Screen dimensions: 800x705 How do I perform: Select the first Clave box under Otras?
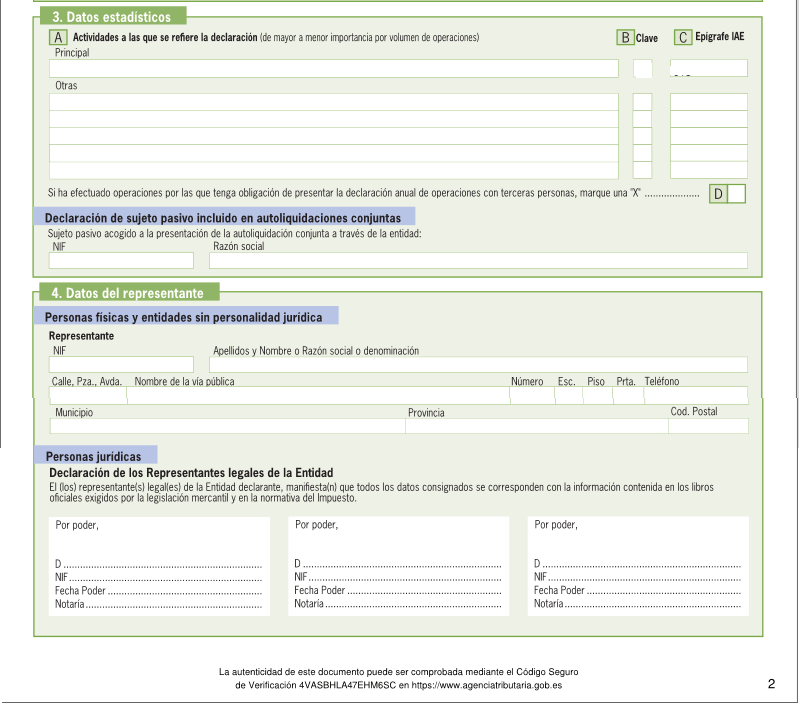coord(643,102)
